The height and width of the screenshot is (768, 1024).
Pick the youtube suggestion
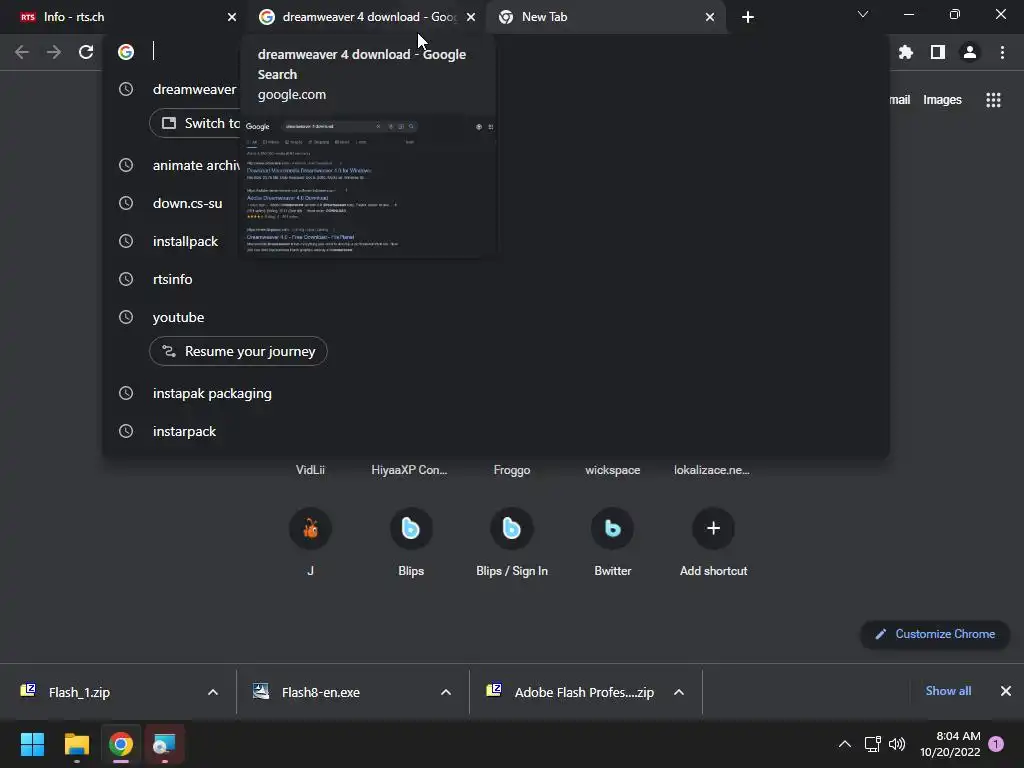496,317
